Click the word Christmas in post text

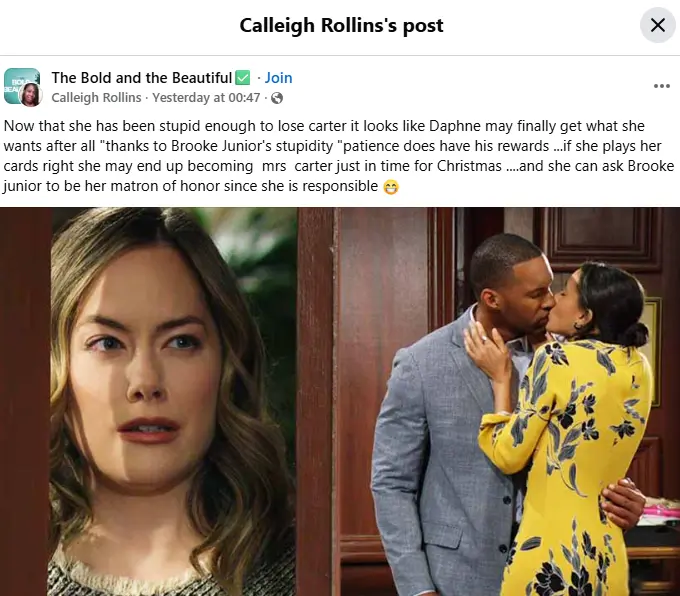[x=469, y=166]
